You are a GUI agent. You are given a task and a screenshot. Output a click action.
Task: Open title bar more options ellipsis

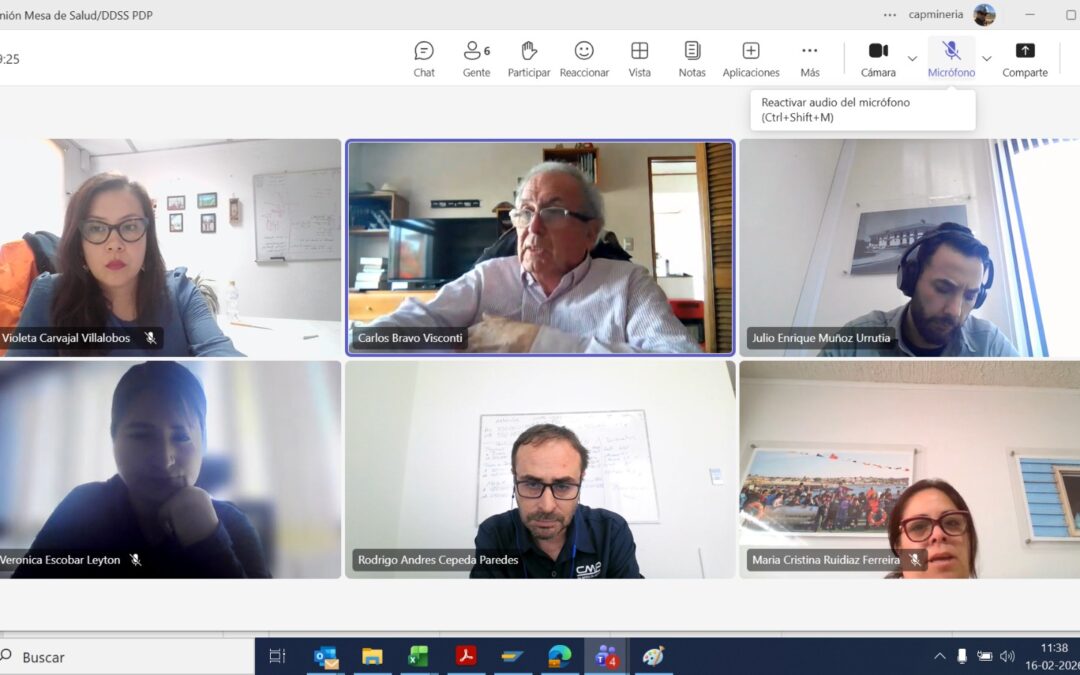click(x=890, y=15)
